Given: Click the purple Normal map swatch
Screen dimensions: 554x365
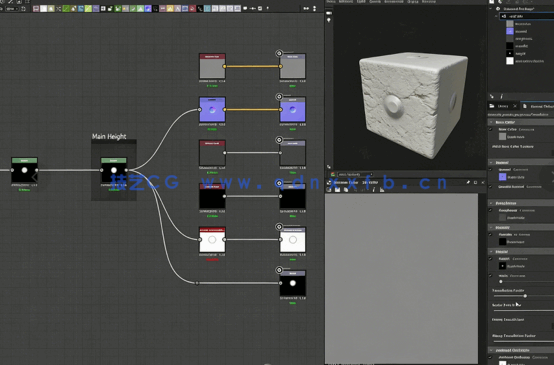Looking at the screenshot, I should (x=502, y=177).
